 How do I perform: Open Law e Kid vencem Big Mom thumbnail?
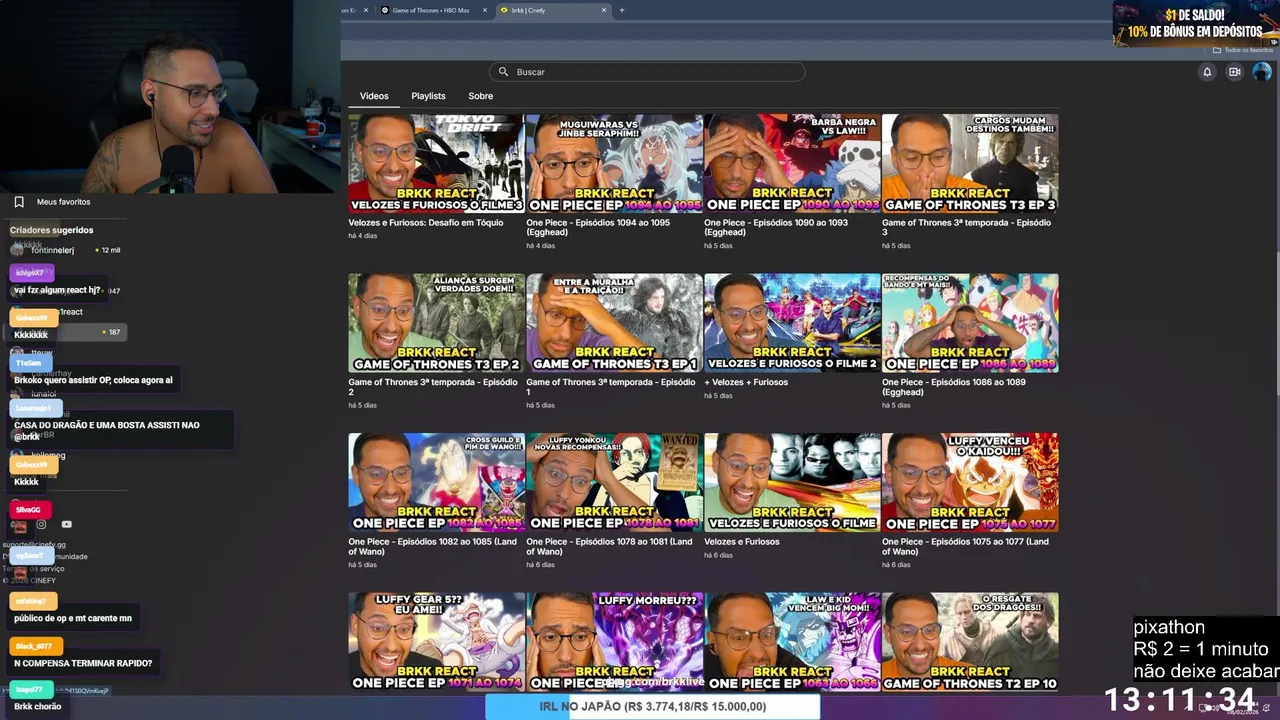click(x=792, y=642)
